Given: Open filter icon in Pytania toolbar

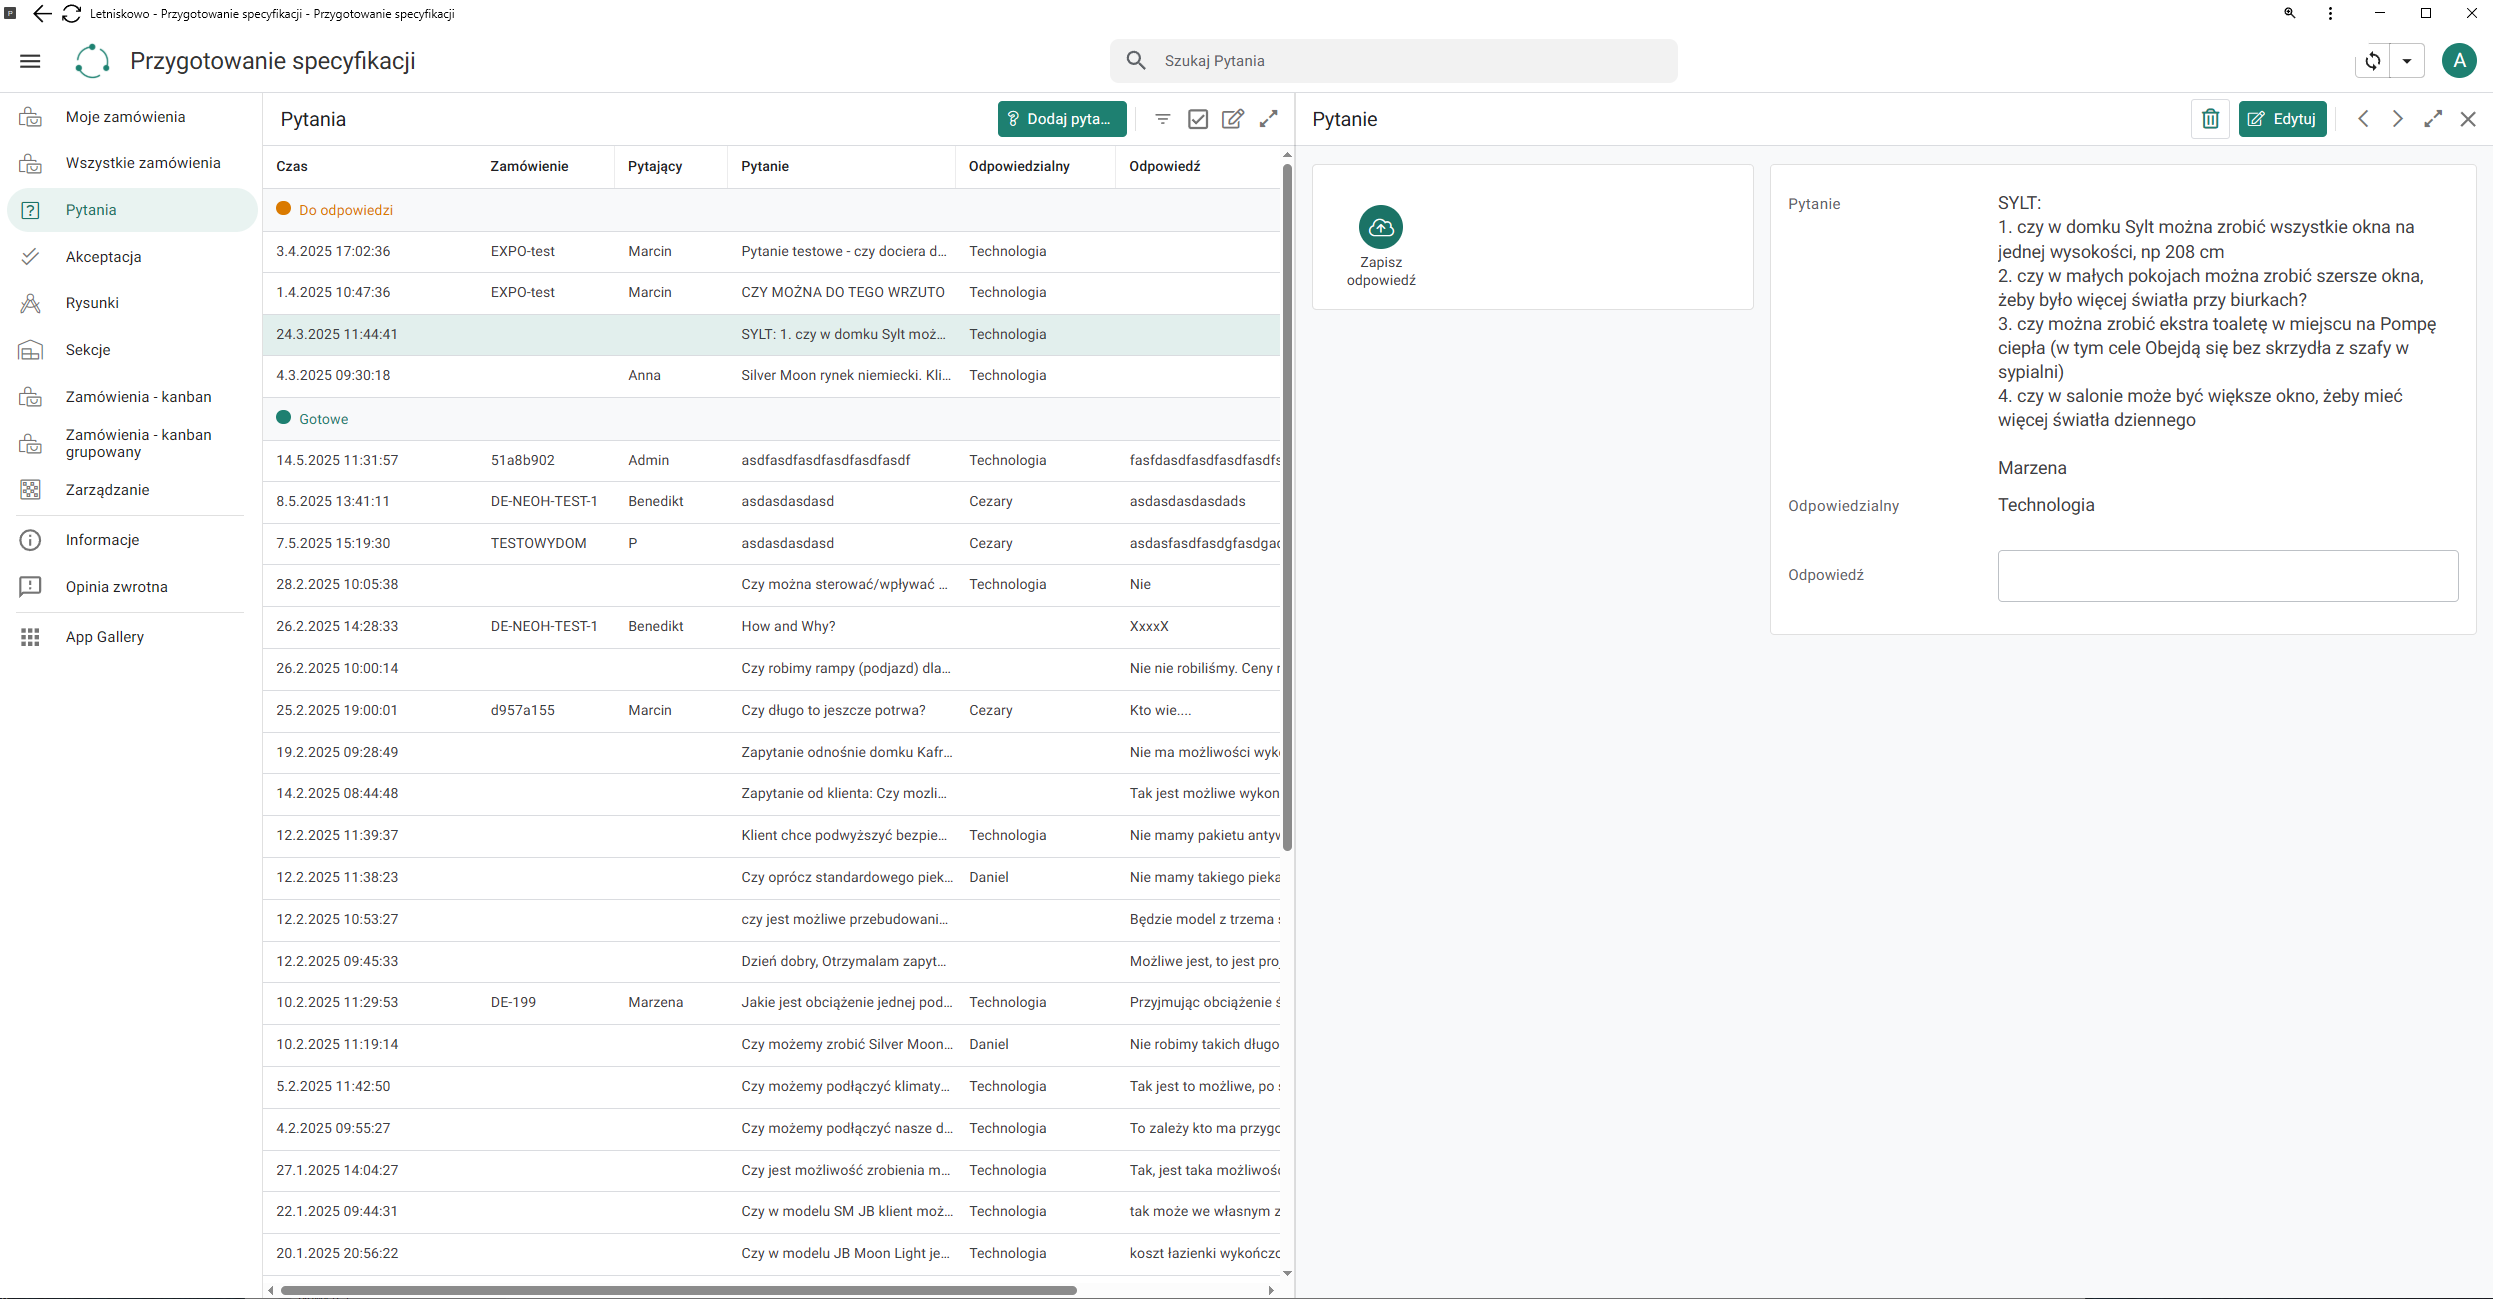Looking at the screenshot, I should point(1162,119).
